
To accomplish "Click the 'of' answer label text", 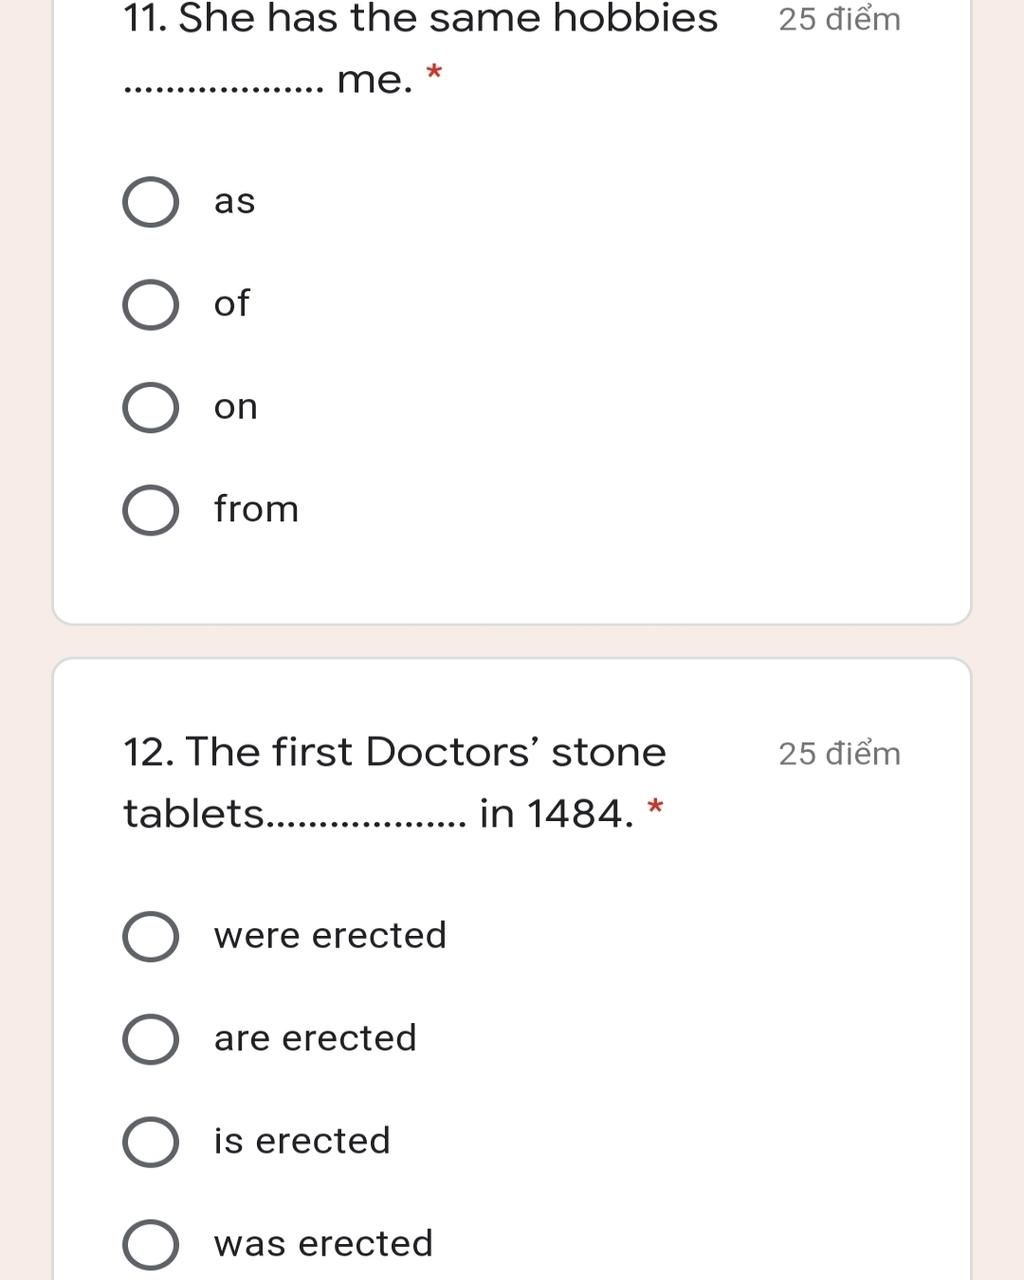I will pyautogui.click(x=231, y=303).
